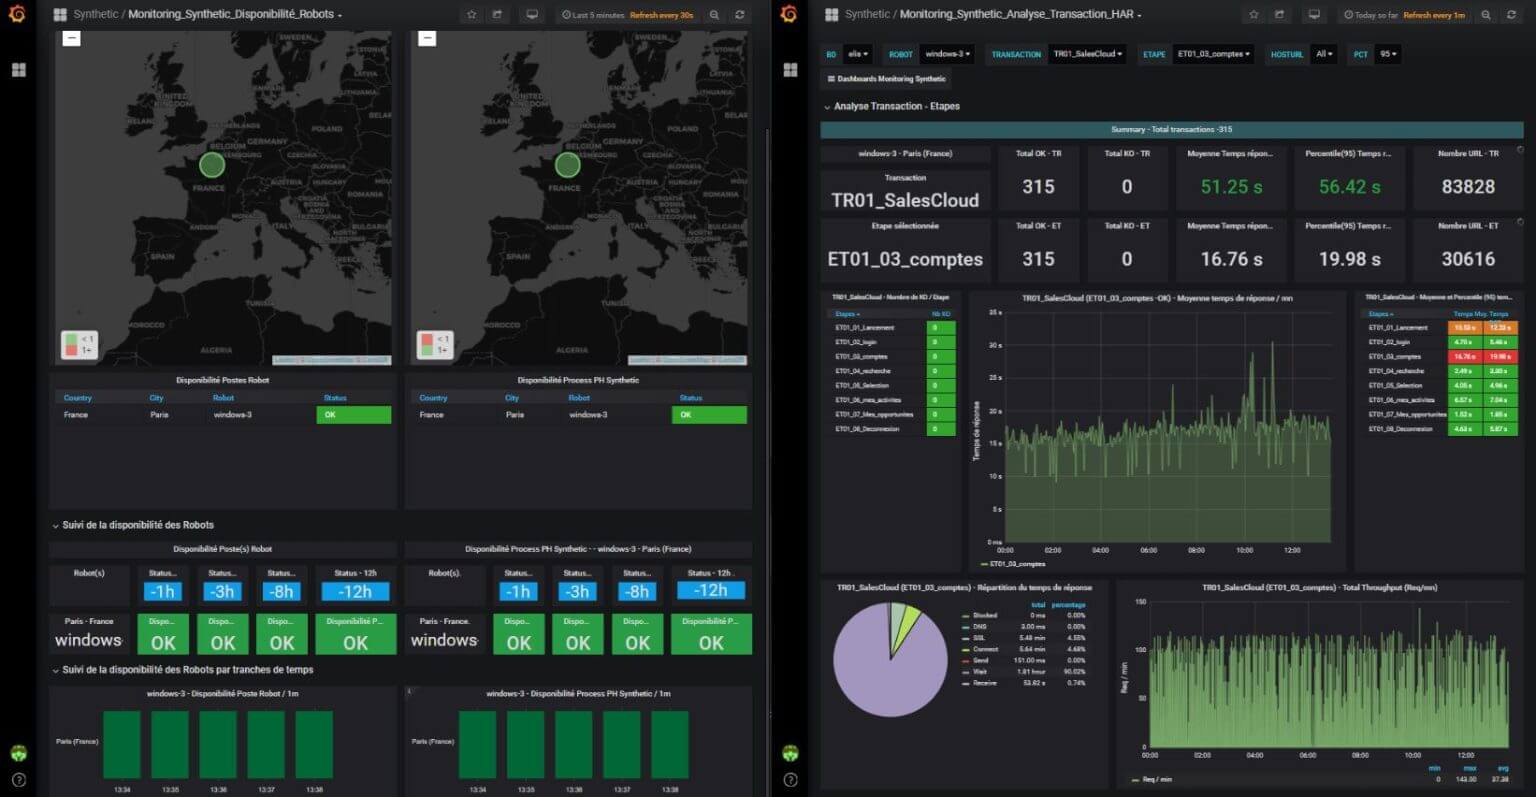Image resolution: width=1536 pixels, height=797 pixels.
Task: Click the 56.42 s percentile value
Action: 1349,187
